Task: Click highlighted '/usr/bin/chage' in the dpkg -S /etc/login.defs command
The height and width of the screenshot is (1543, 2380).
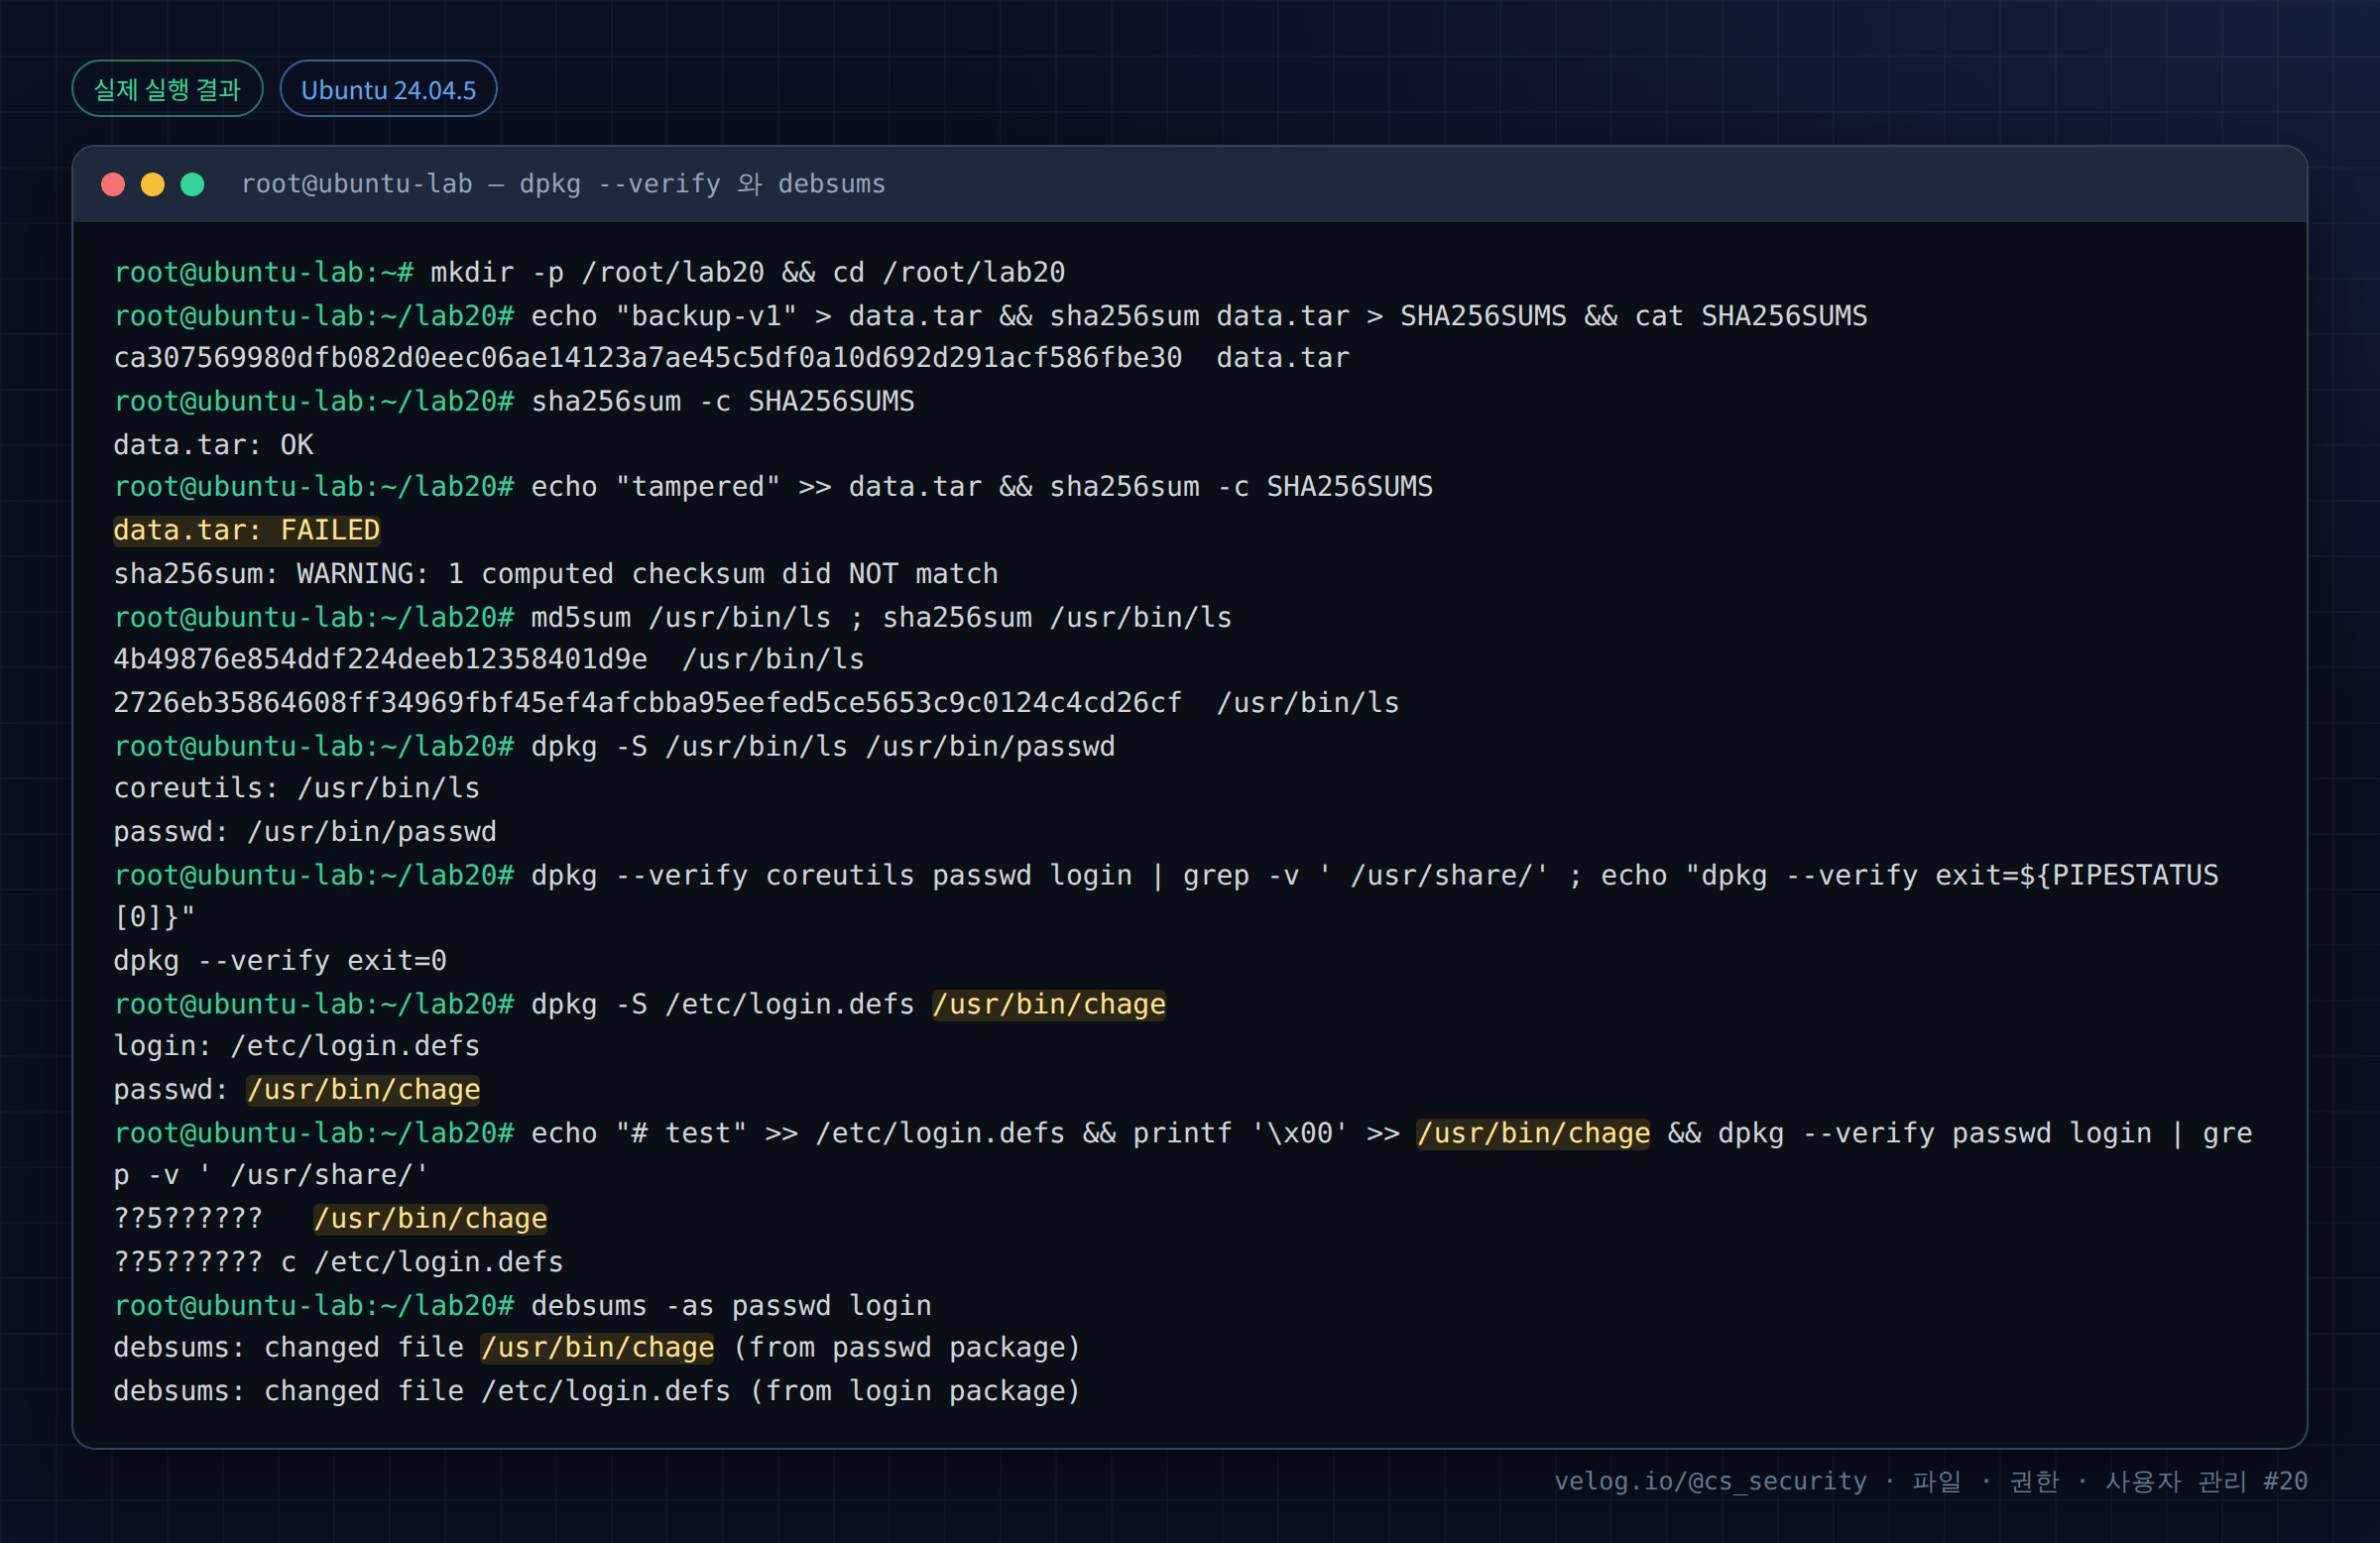Action: pos(1049,1004)
